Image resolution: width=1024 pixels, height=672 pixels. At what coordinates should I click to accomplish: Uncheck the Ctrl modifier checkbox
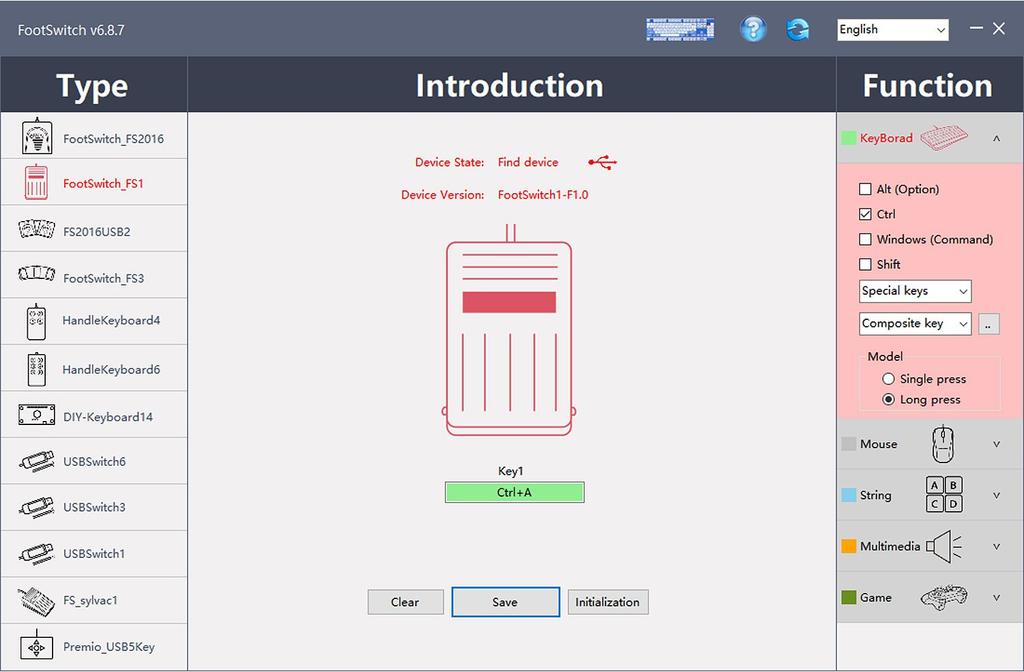tap(866, 214)
